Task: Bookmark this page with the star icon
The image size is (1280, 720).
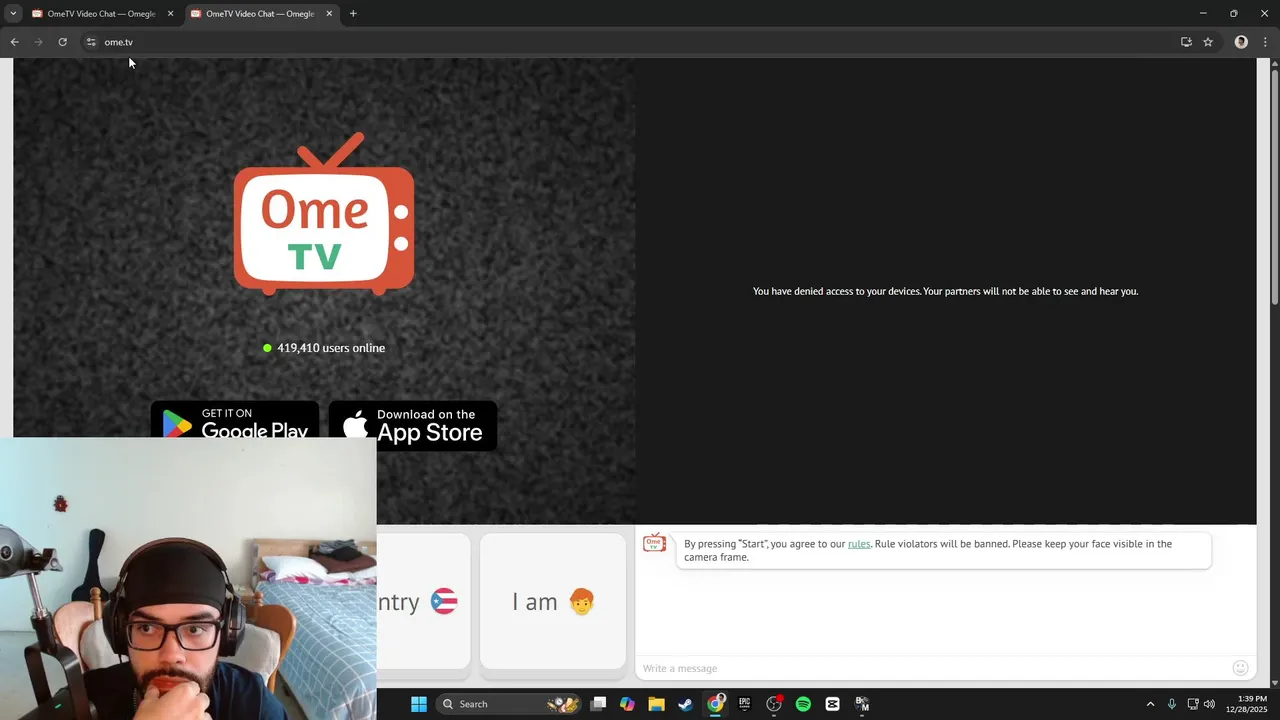Action: [1208, 42]
